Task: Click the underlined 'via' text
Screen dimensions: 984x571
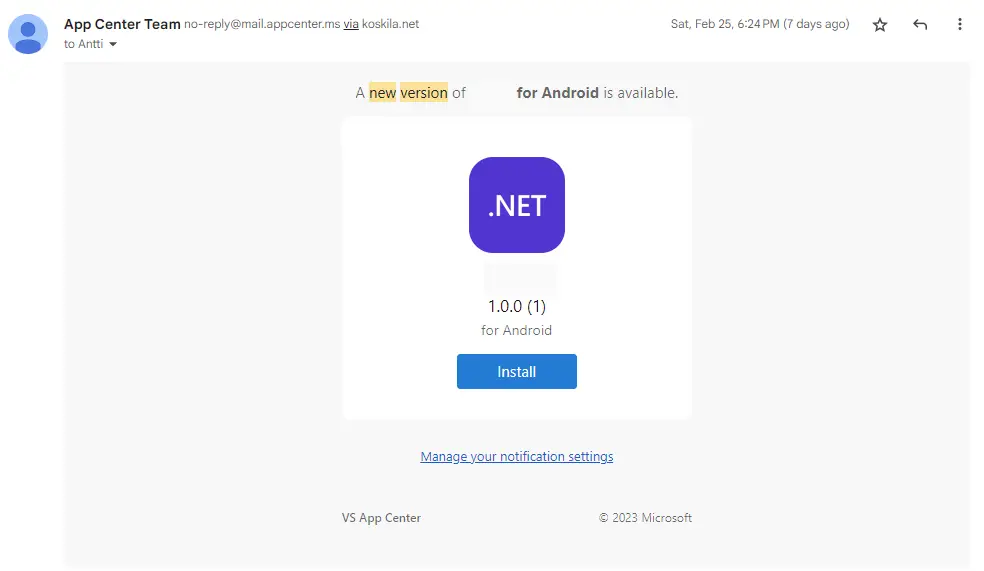Action: (351, 24)
